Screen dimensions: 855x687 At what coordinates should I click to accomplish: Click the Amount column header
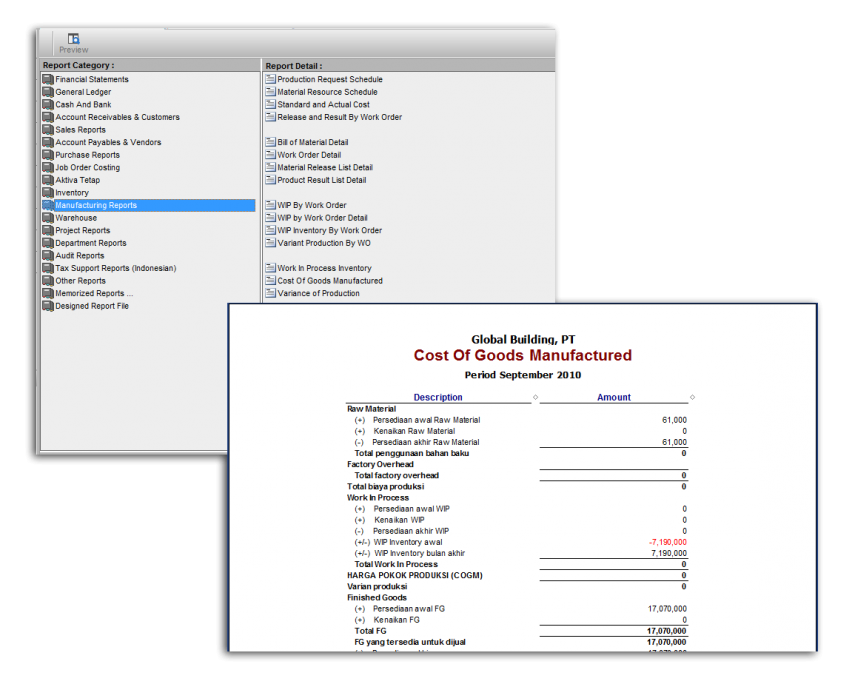point(614,397)
